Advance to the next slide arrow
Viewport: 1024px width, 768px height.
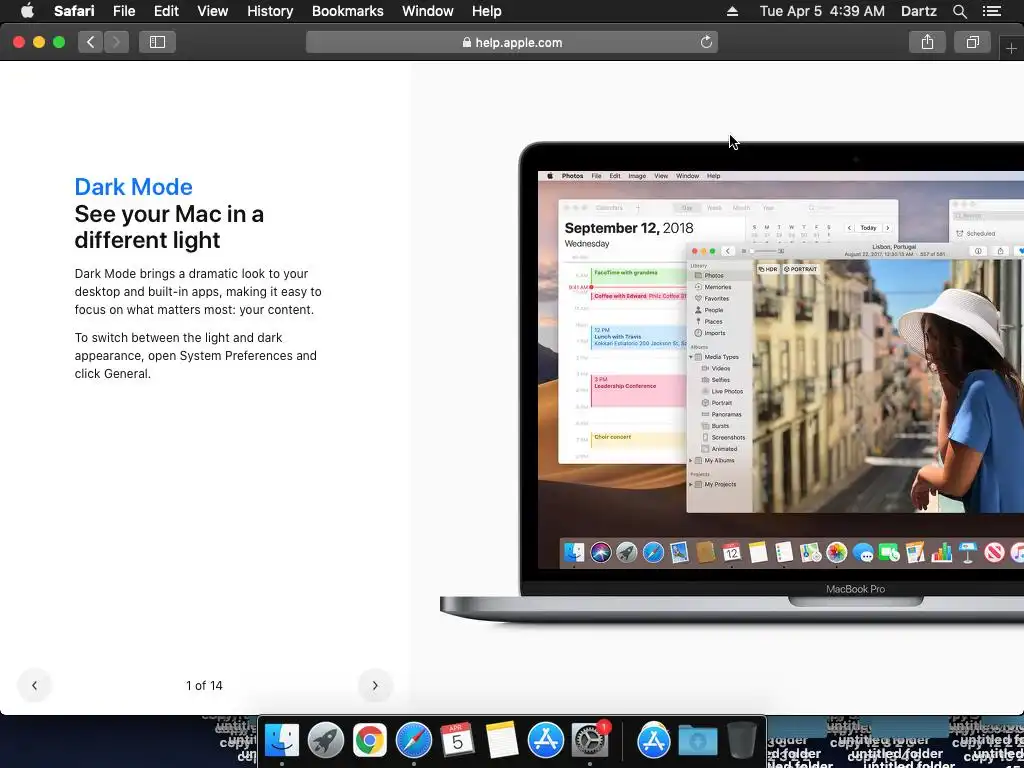click(375, 685)
